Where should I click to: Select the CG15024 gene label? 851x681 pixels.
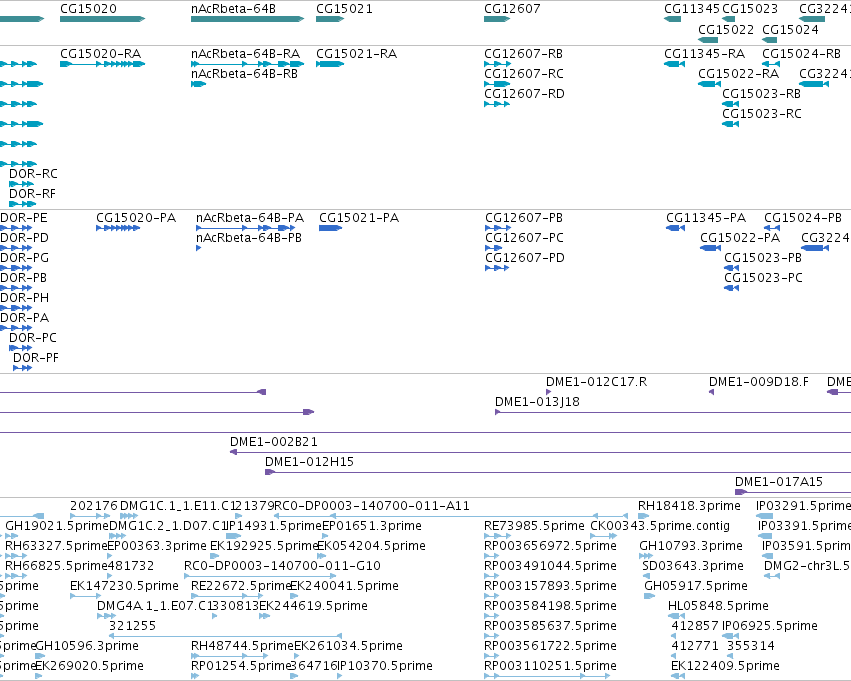pyautogui.click(x=790, y=29)
